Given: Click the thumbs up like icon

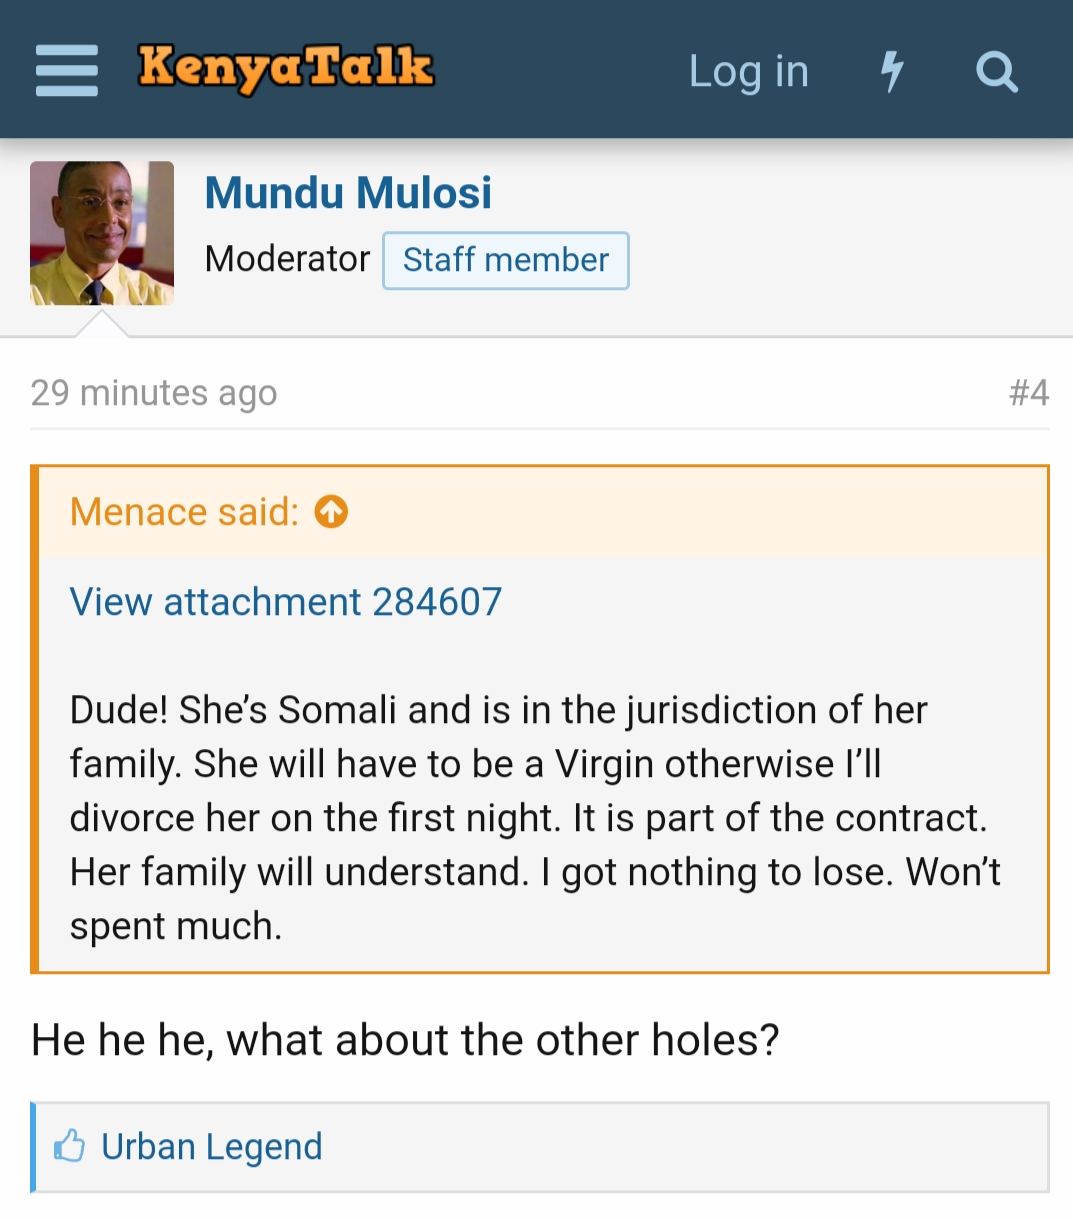Looking at the screenshot, I should [69, 1146].
